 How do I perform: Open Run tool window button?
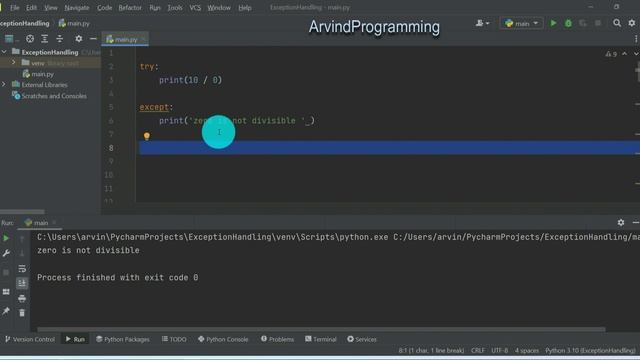point(75,339)
